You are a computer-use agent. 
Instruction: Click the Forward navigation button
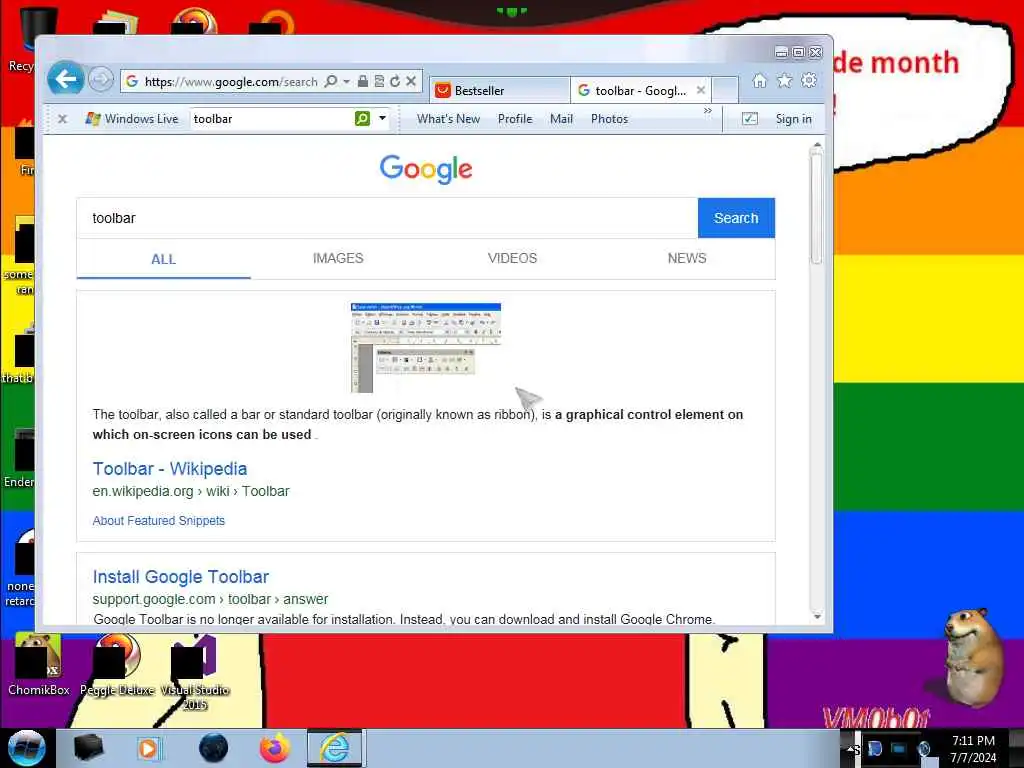click(x=101, y=80)
